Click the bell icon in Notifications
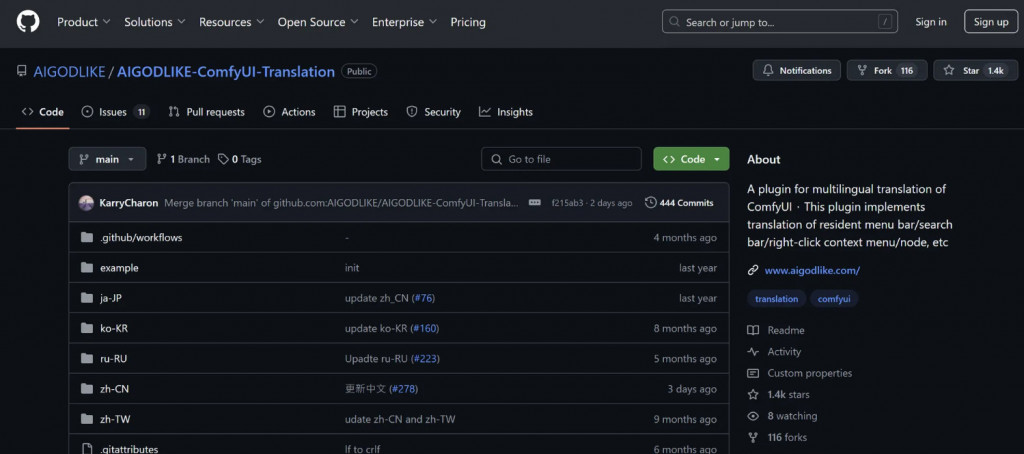 coord(768,71)
